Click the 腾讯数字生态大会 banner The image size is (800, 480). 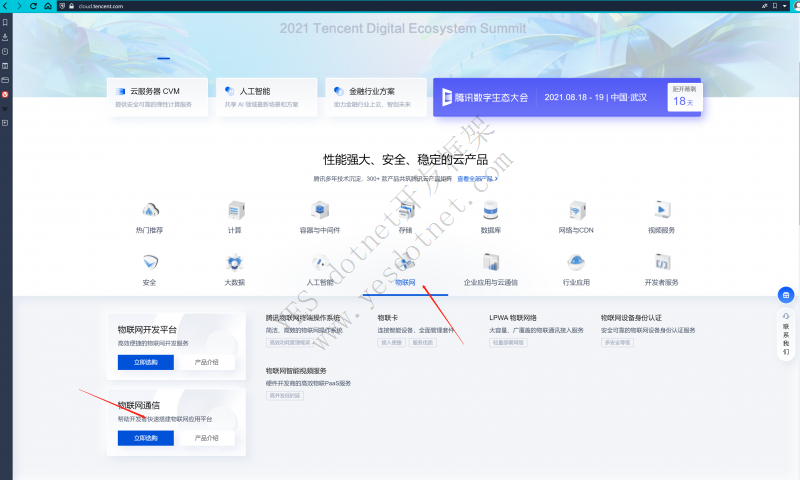(x=567, y=97)
